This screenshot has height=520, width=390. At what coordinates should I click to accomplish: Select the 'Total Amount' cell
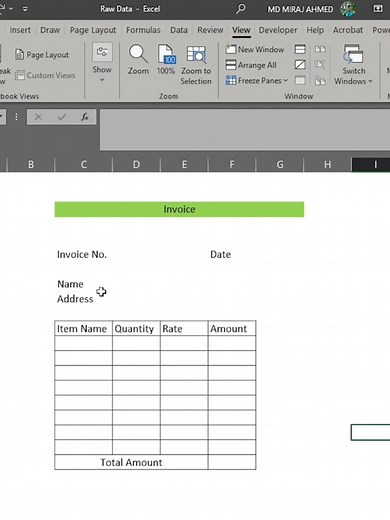pos(131,462)
